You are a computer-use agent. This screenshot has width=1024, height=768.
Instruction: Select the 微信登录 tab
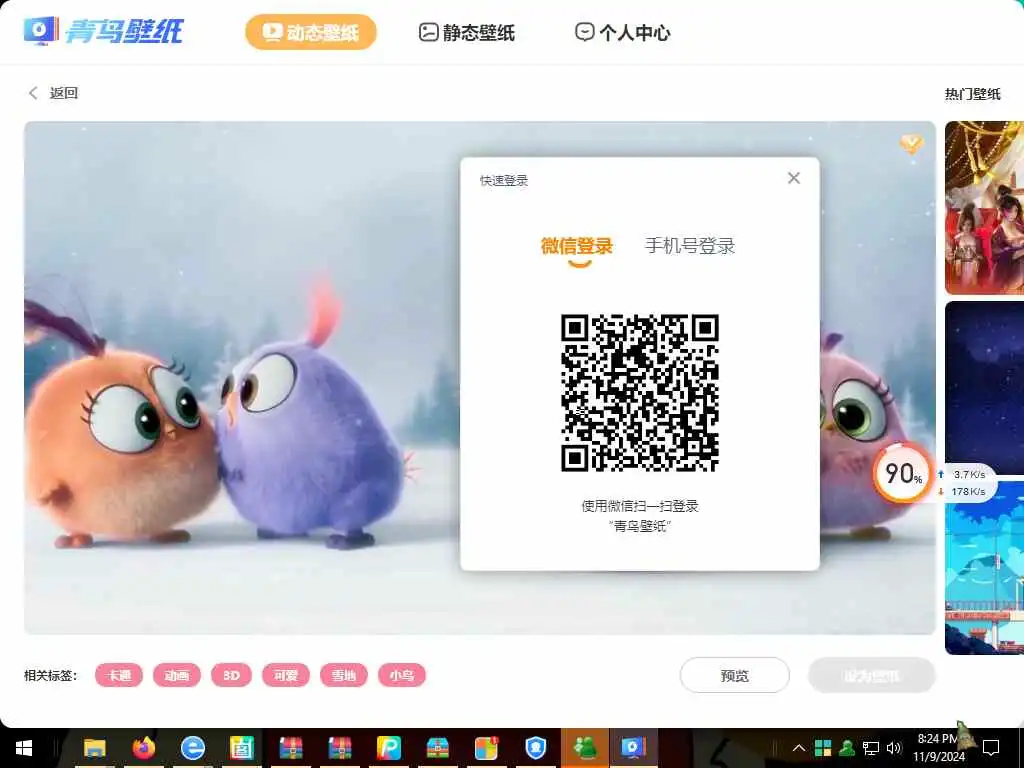tap(577, 246)
